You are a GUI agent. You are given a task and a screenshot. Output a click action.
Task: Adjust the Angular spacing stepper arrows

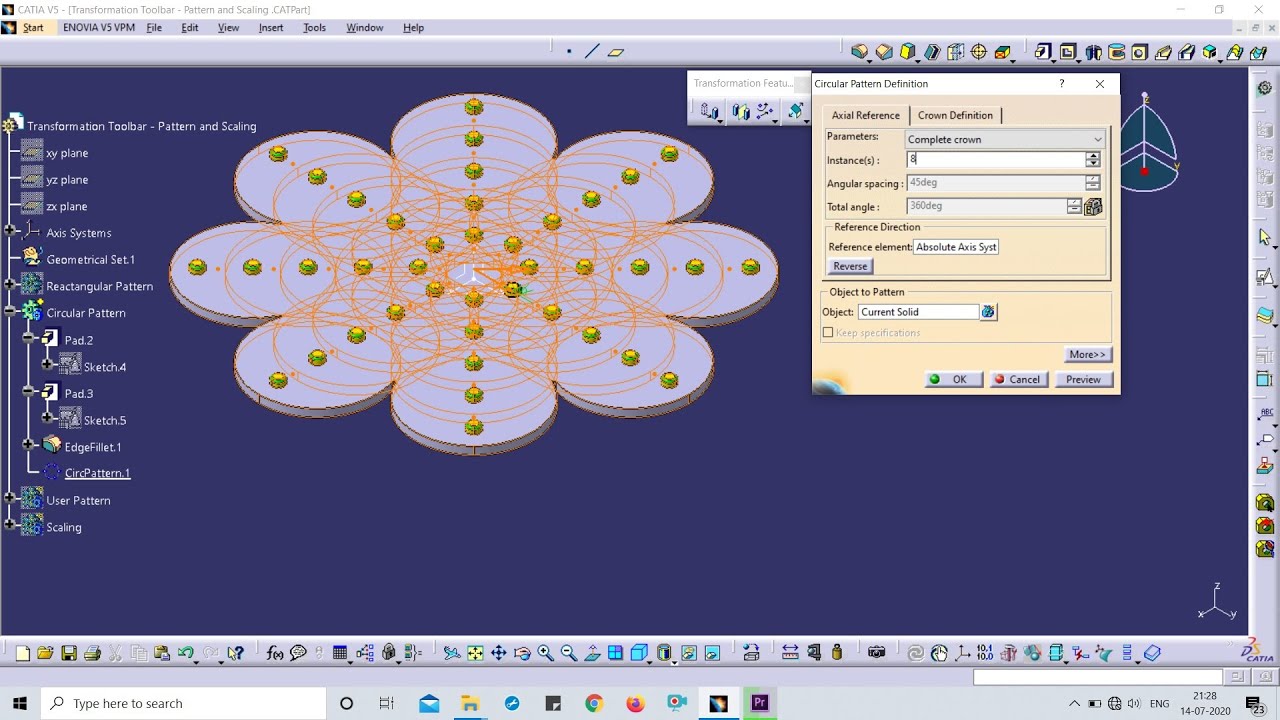coord(1093,183)
